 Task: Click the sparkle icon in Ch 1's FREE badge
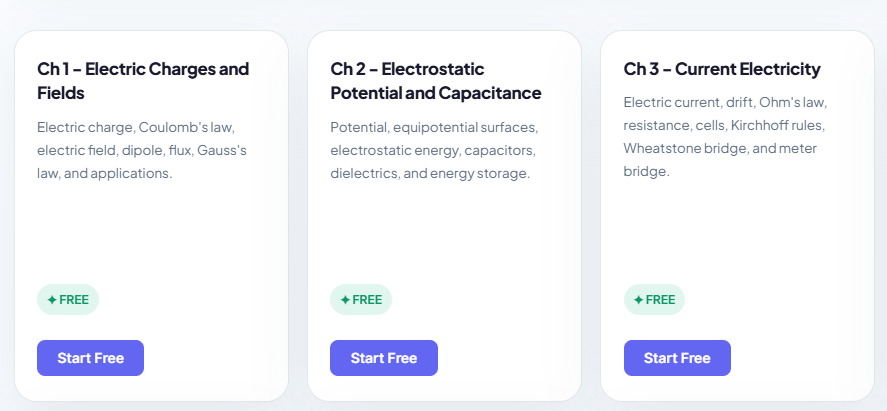click(x=51, y=299)
